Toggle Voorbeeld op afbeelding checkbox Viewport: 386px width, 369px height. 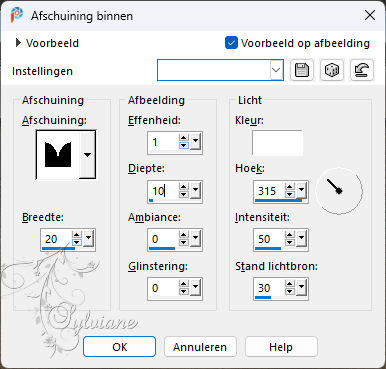coord(231,43)
